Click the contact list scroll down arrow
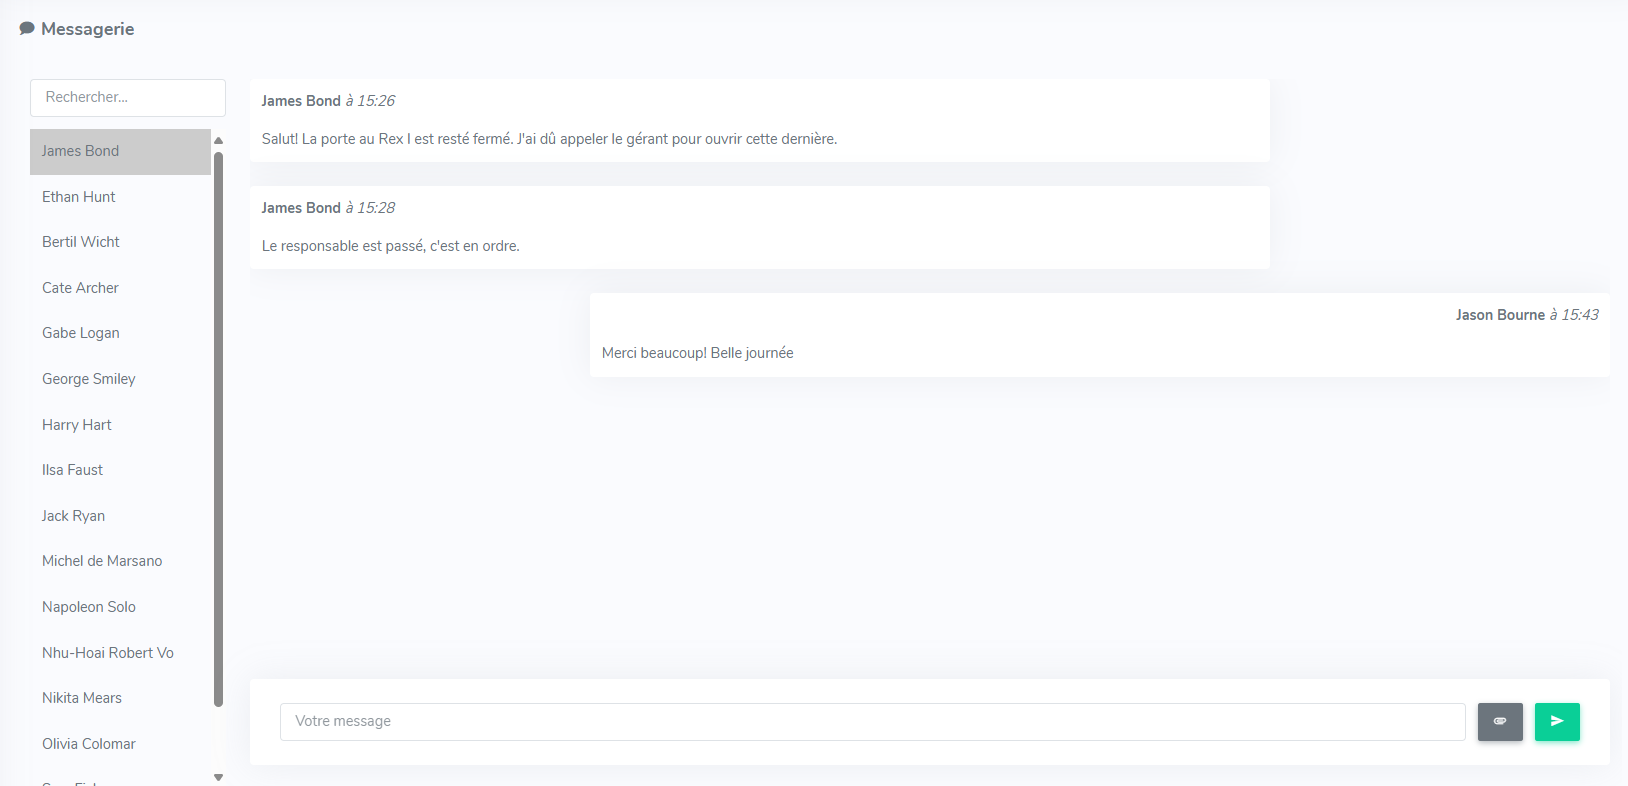Screen dimensions: 1628x786 218,776
